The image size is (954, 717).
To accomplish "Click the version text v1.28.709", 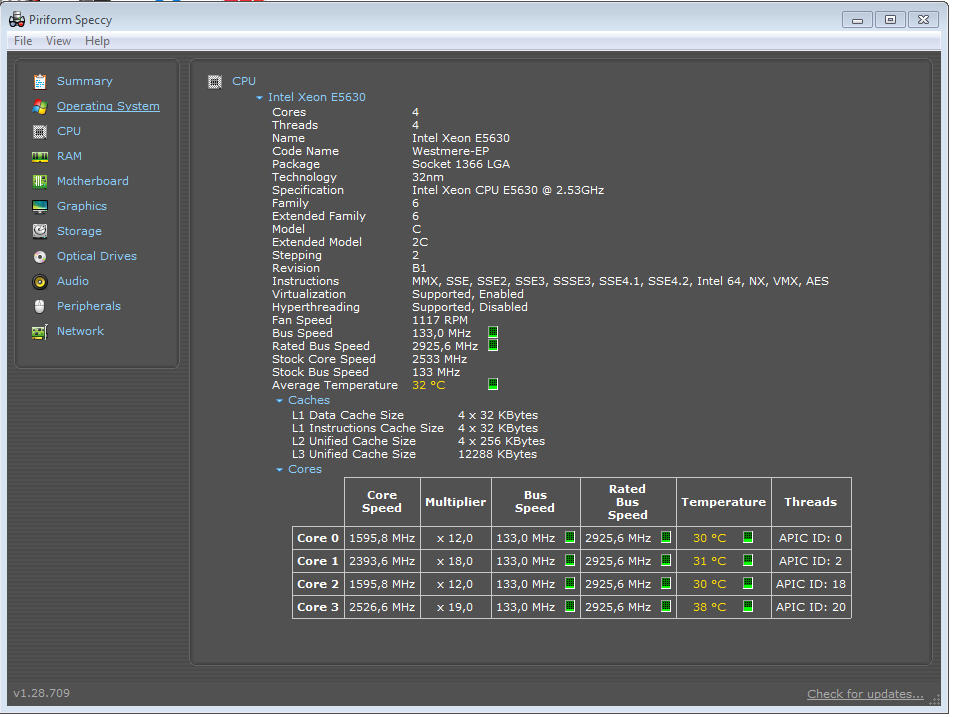I will [x=41, y=693].
